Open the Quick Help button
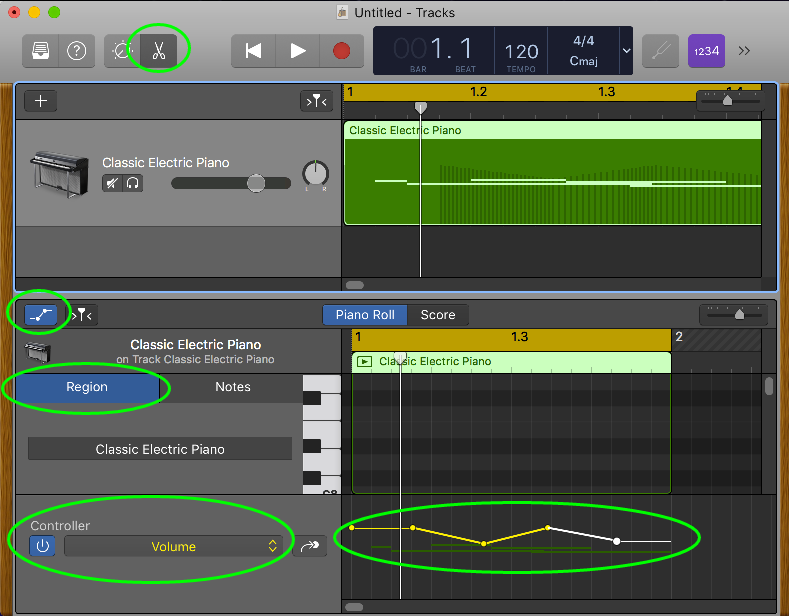This screenshot has height=616, width=789. [76, 51]
